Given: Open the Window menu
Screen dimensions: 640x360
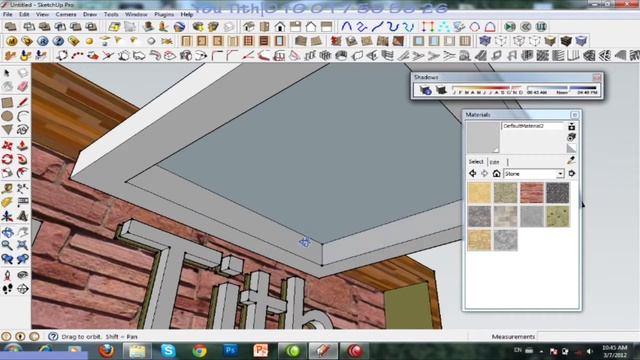Looking at the screenshot, I should pyautogui.click(x=136, y=14).
